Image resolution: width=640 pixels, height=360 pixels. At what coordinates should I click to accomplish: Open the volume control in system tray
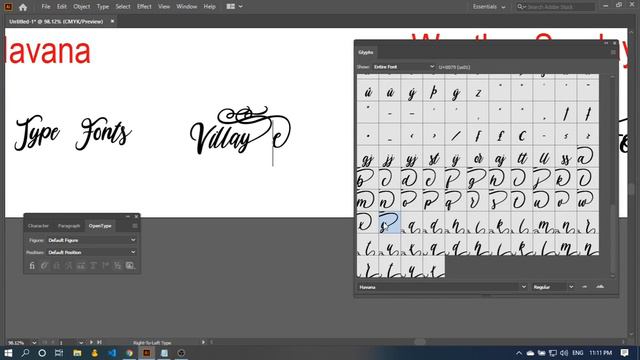(x=564, y=353)
